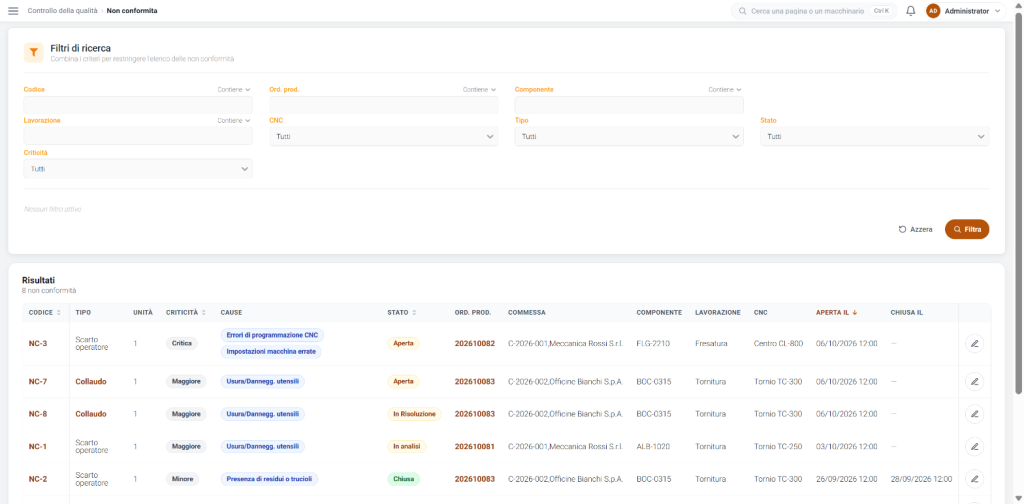Open the NC-2 code link
Screen dimensions: 1024x504
[x=37, y=479]
